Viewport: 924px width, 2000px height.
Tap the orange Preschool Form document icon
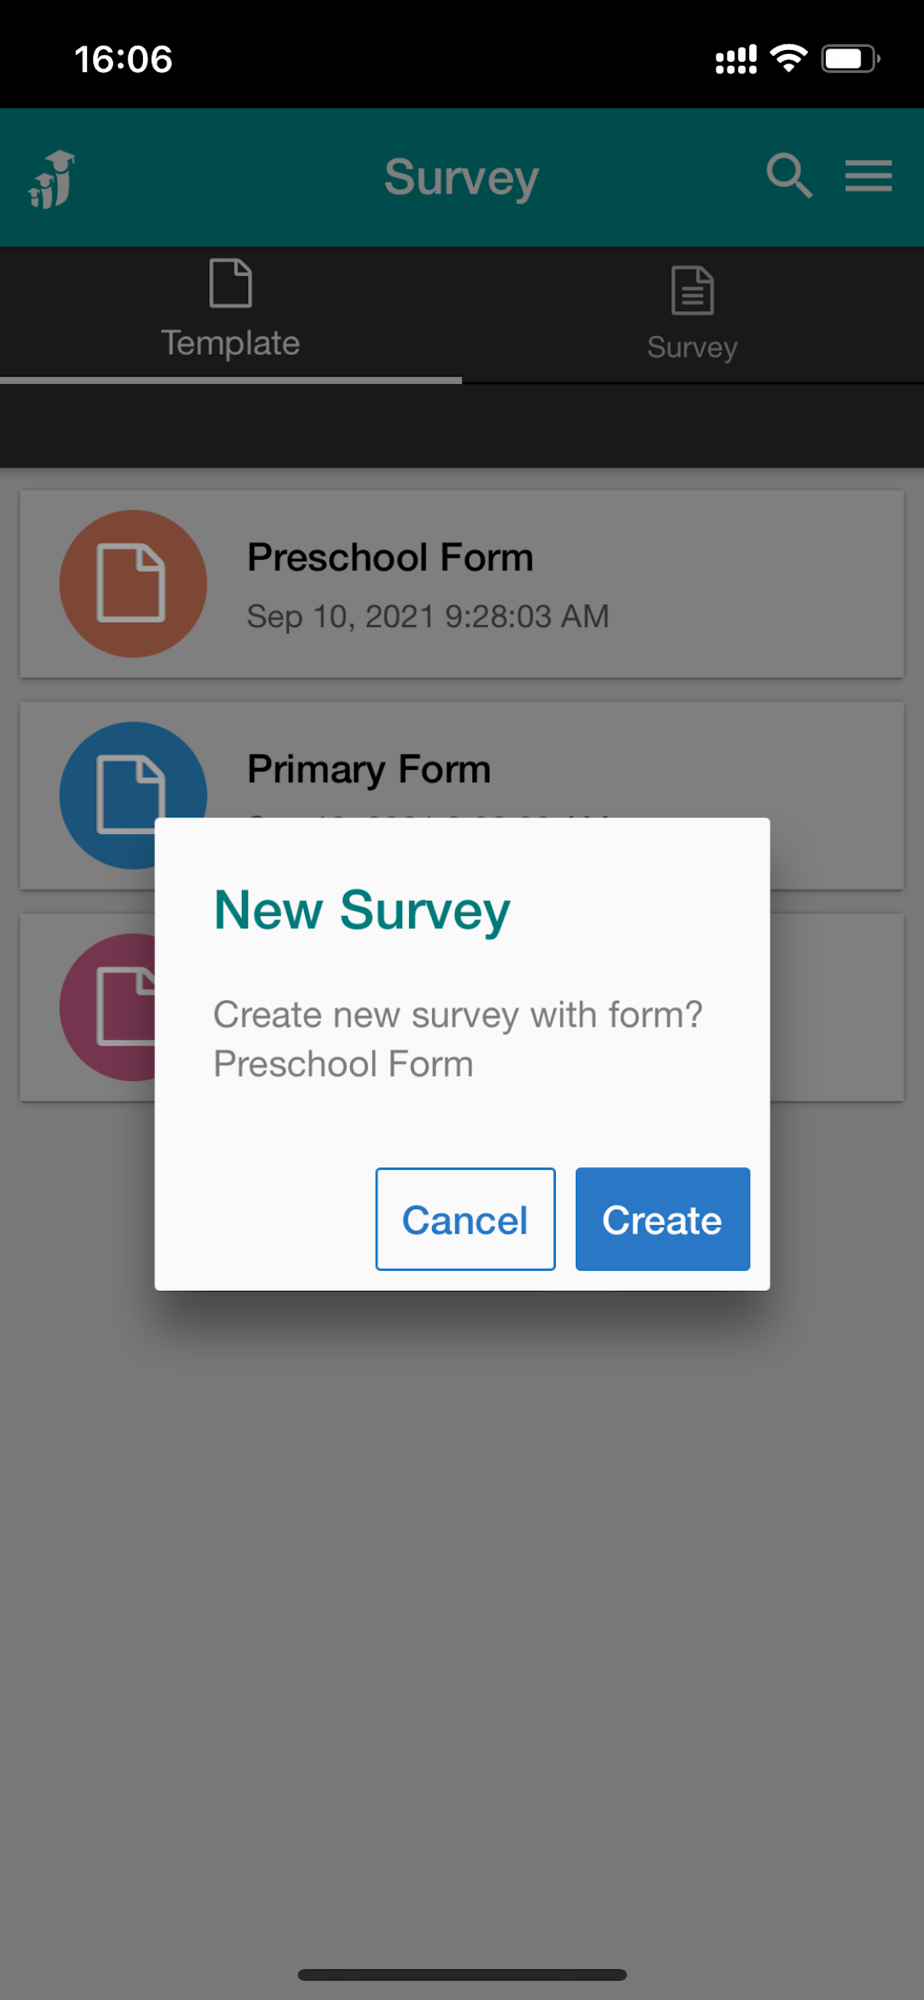(x=133, y=583)
